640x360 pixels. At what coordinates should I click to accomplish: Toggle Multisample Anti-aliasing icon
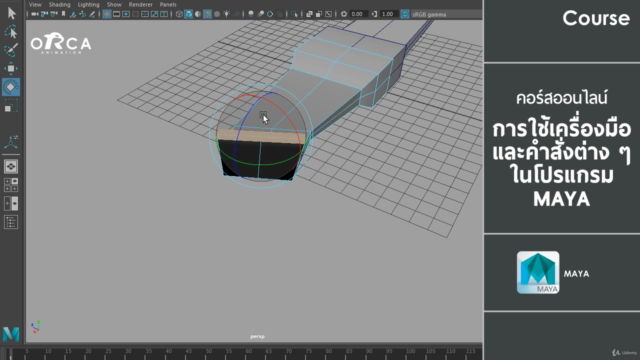click(270, 14)
